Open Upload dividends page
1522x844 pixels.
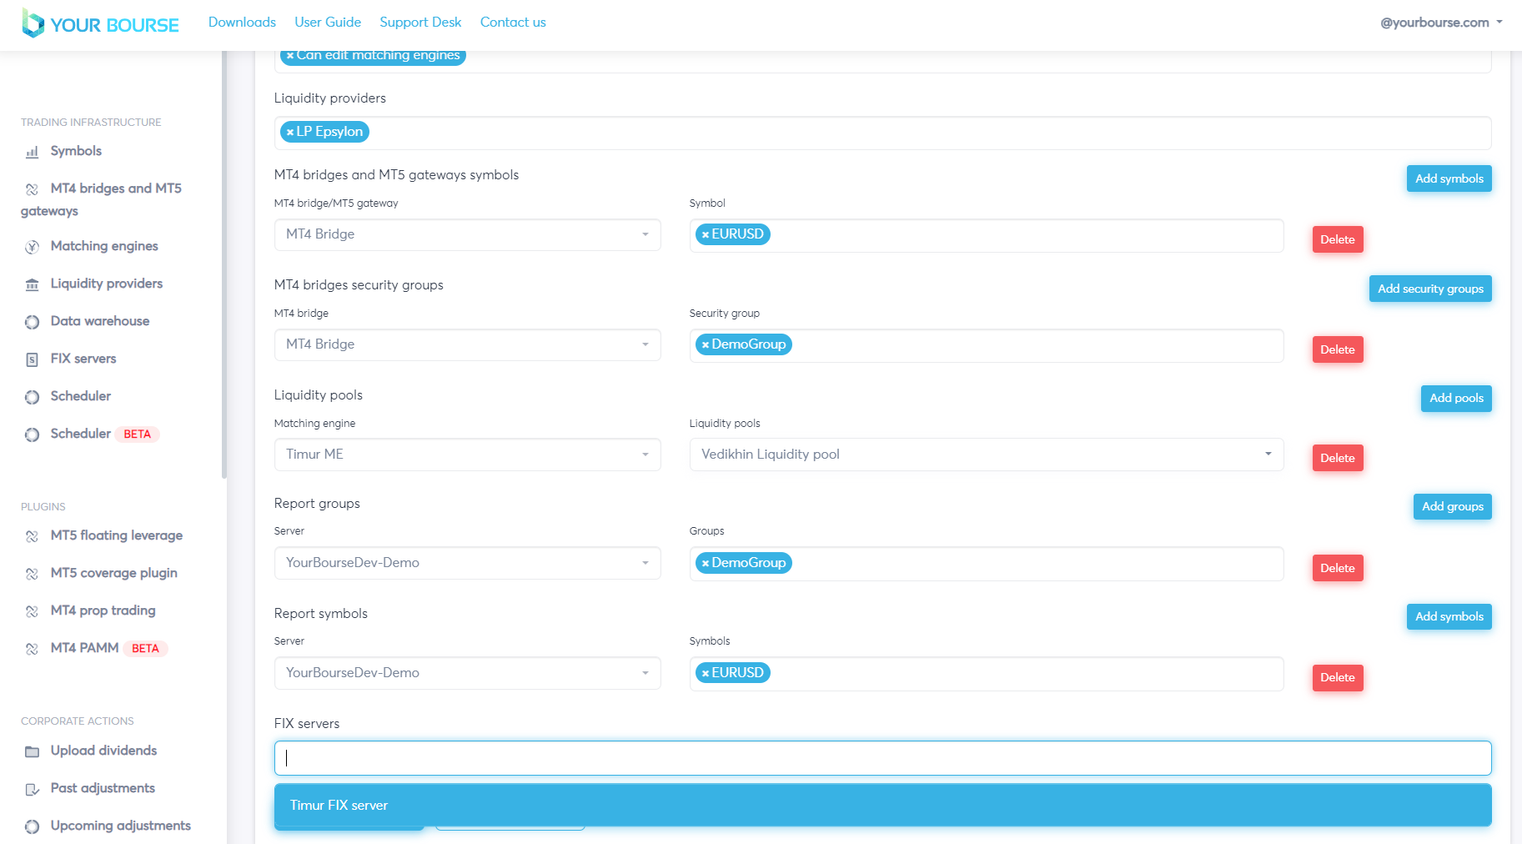(x=103, y=751)
